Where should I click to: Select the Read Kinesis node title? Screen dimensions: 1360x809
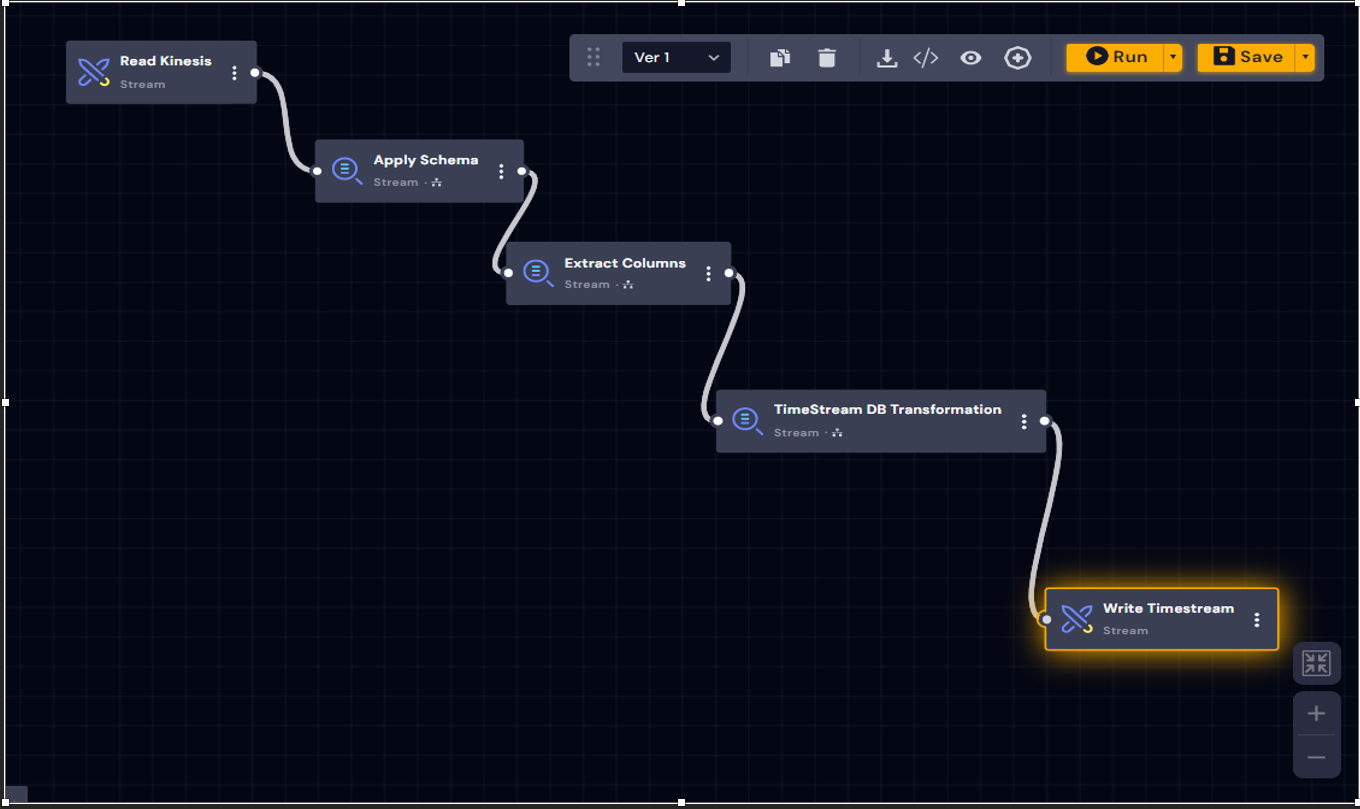click(x=166, y=61)
